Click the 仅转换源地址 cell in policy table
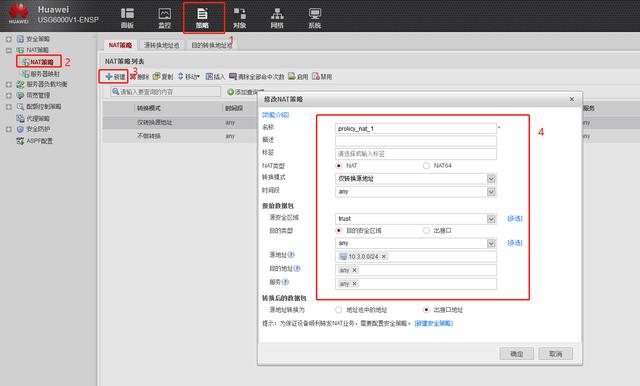This screenshot has height=386, width=640. pyautogui.click(x=154, y=122)
